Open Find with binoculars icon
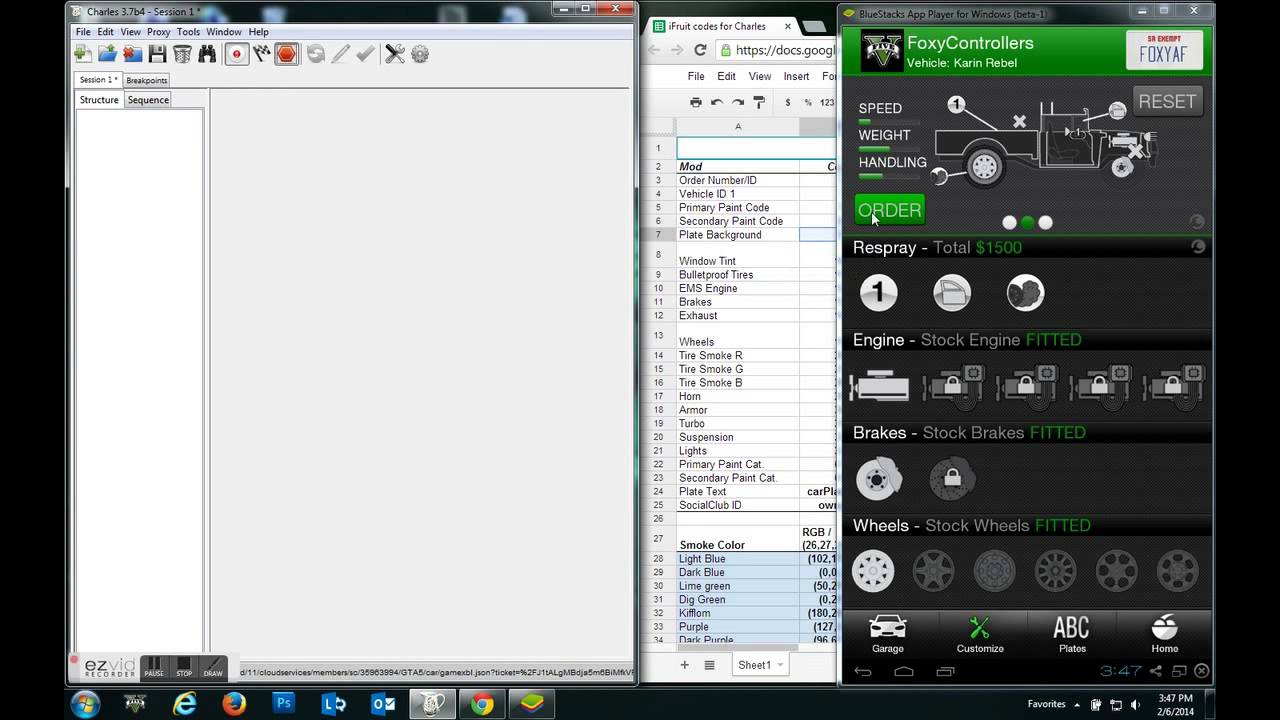Viewport: 1280px width, 720px height. [x=207, y=54]
